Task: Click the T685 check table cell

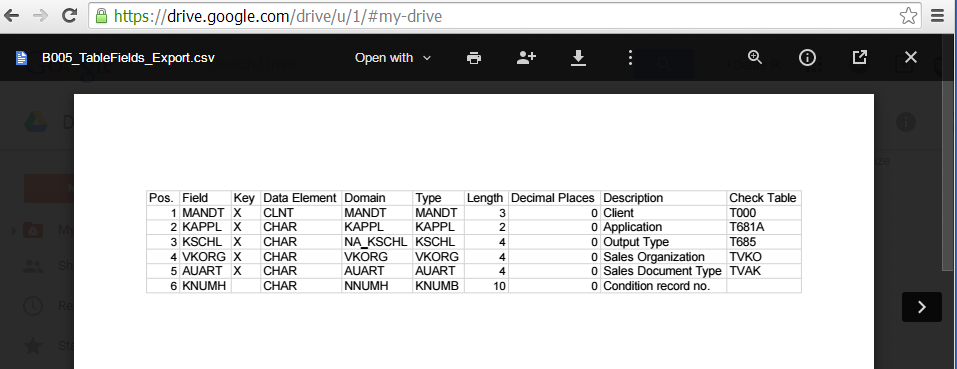Action: 764,242
